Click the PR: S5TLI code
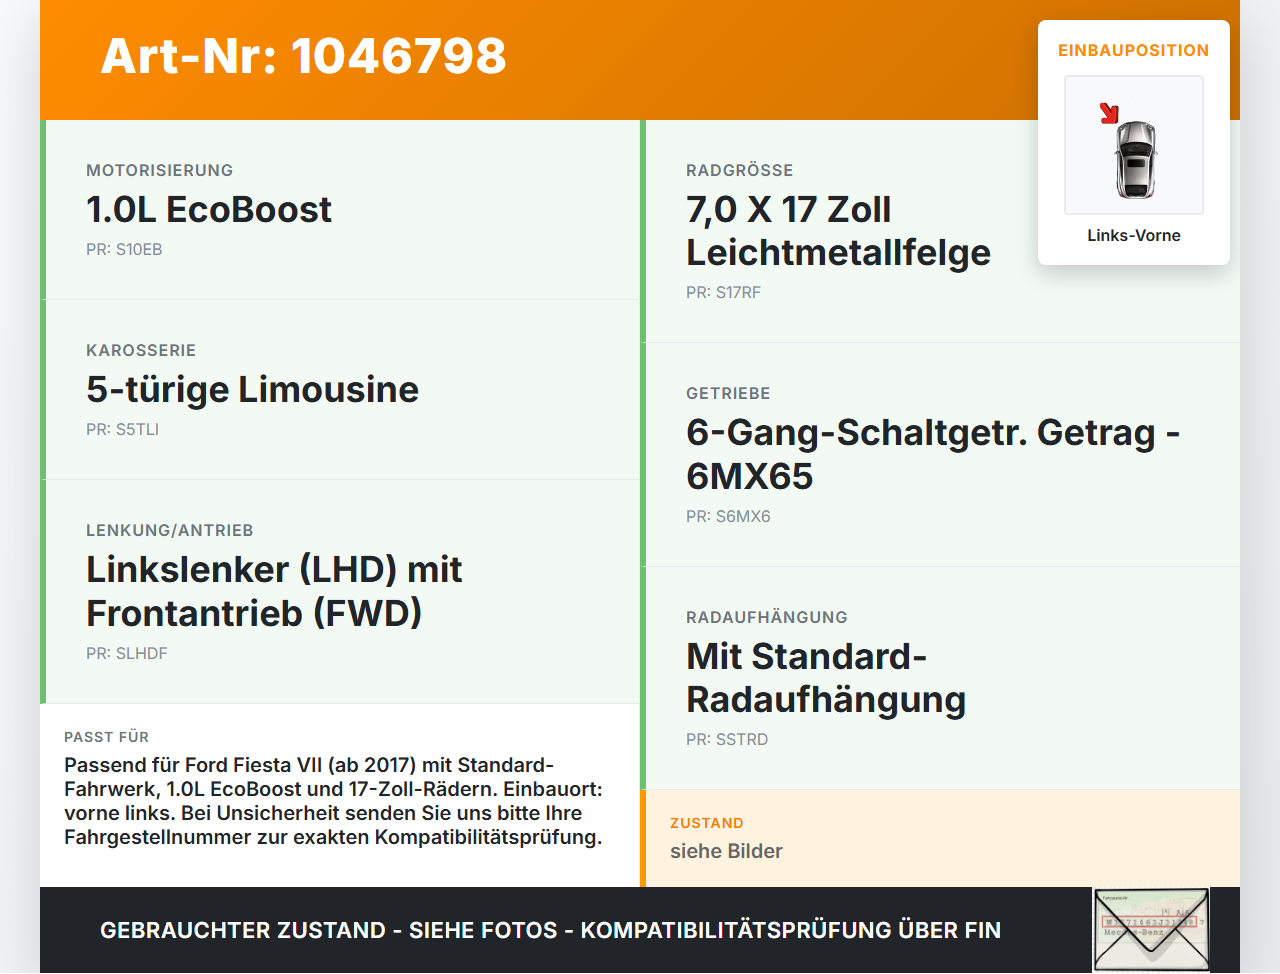Screen dimensions: 1280x974 tap(122, 429)
